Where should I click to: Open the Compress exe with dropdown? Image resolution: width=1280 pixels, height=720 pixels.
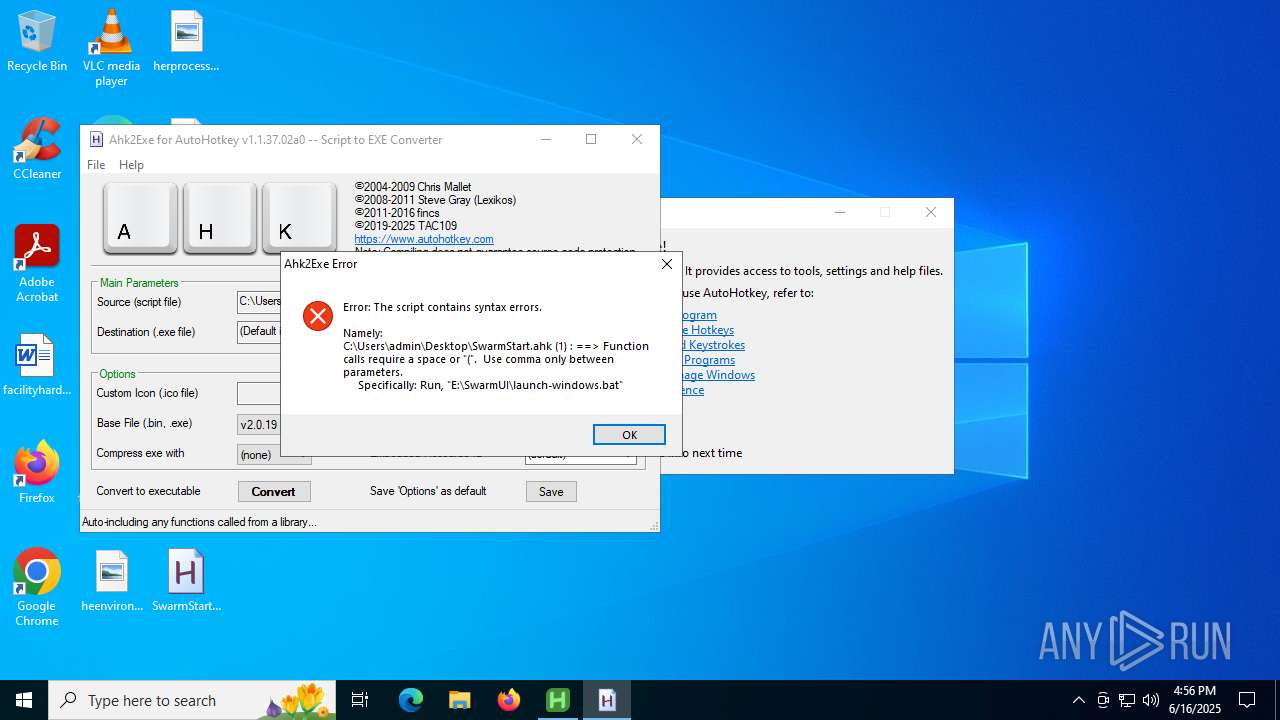pos(273,454)
